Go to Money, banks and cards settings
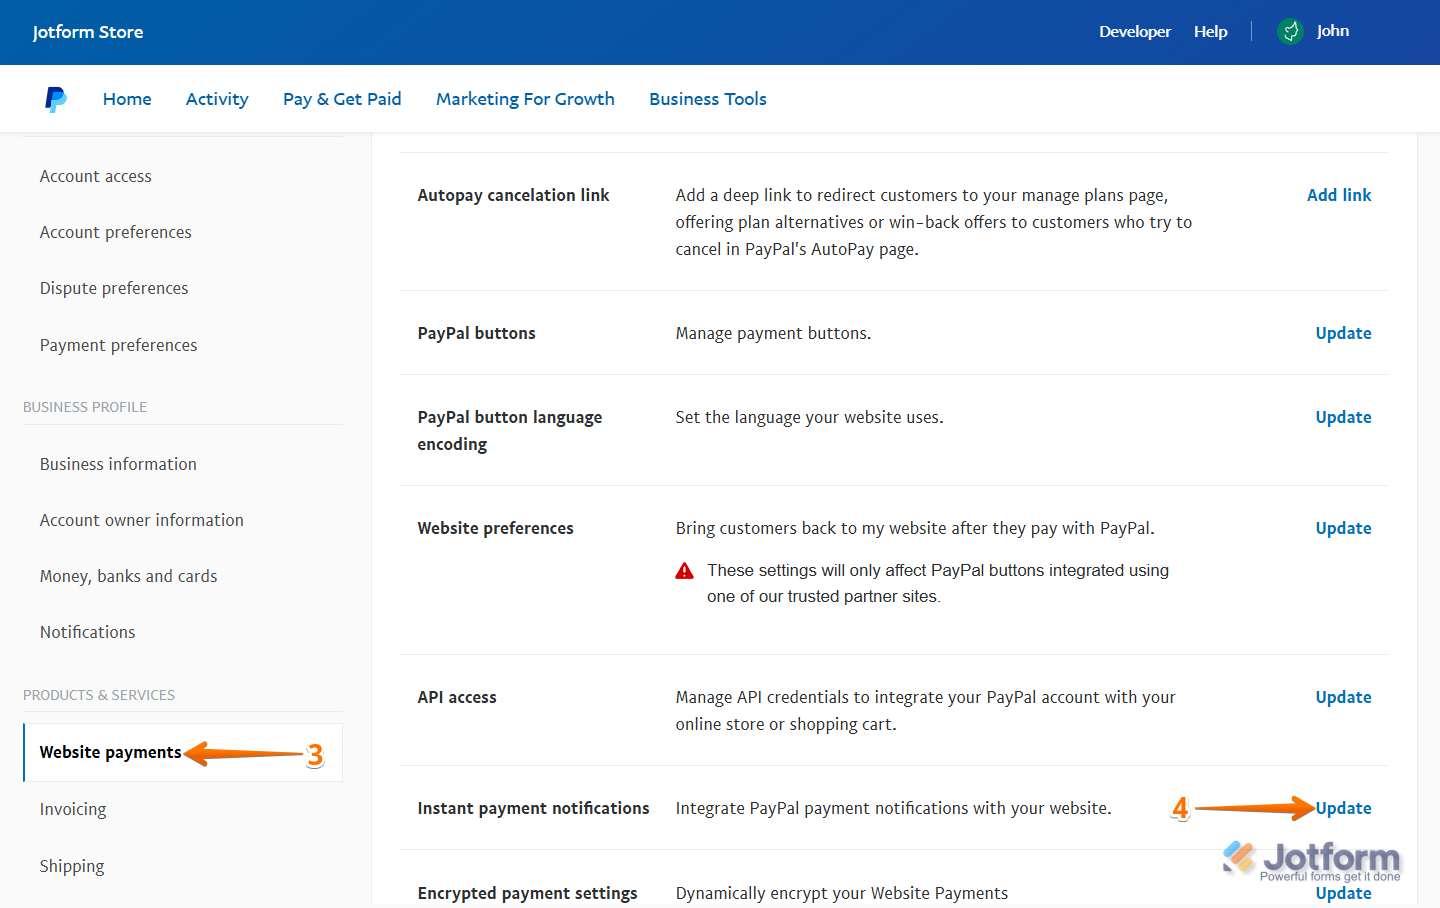 pos(128,575)
